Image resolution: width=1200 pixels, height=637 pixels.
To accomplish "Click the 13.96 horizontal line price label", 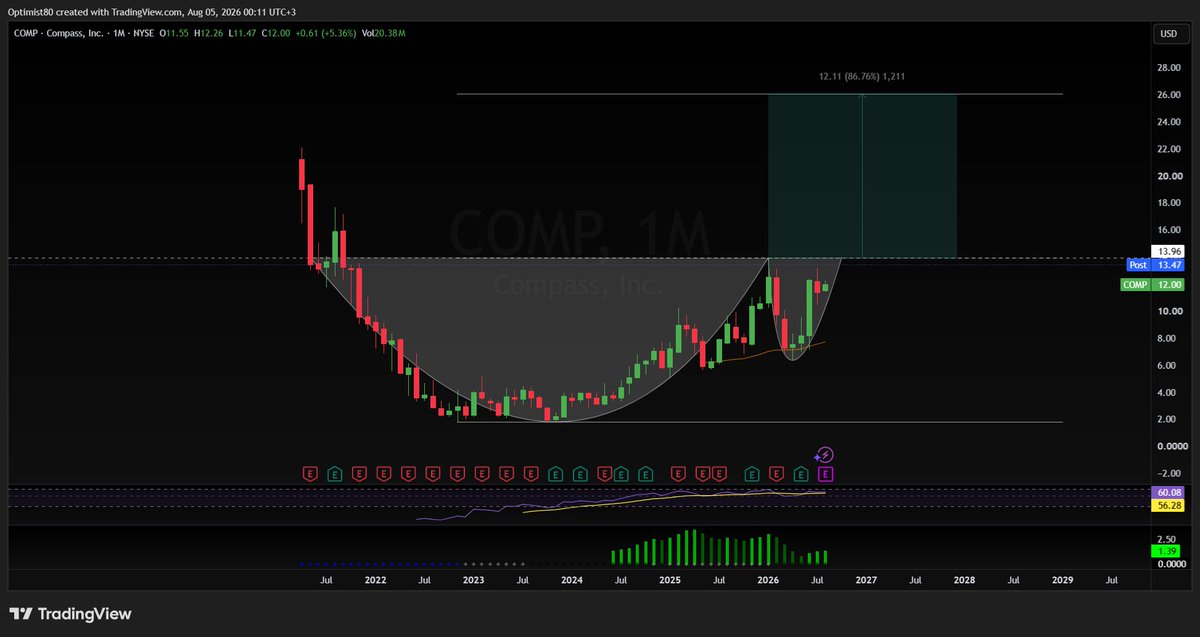I will tap(1168, 251).
